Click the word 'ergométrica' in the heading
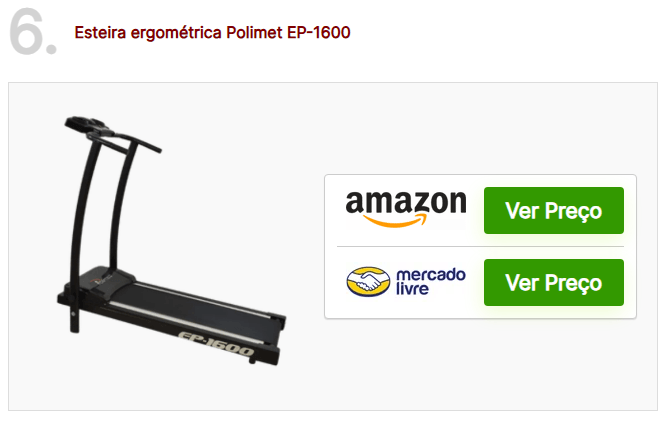 pos(176,33)
